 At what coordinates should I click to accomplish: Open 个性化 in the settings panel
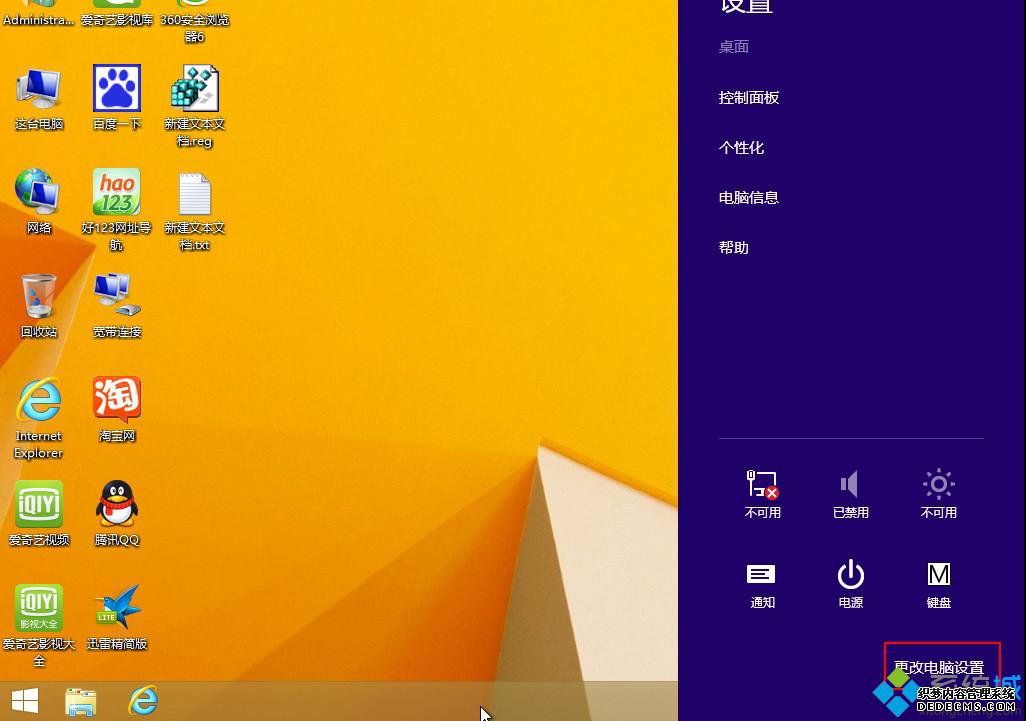(741, 148)
